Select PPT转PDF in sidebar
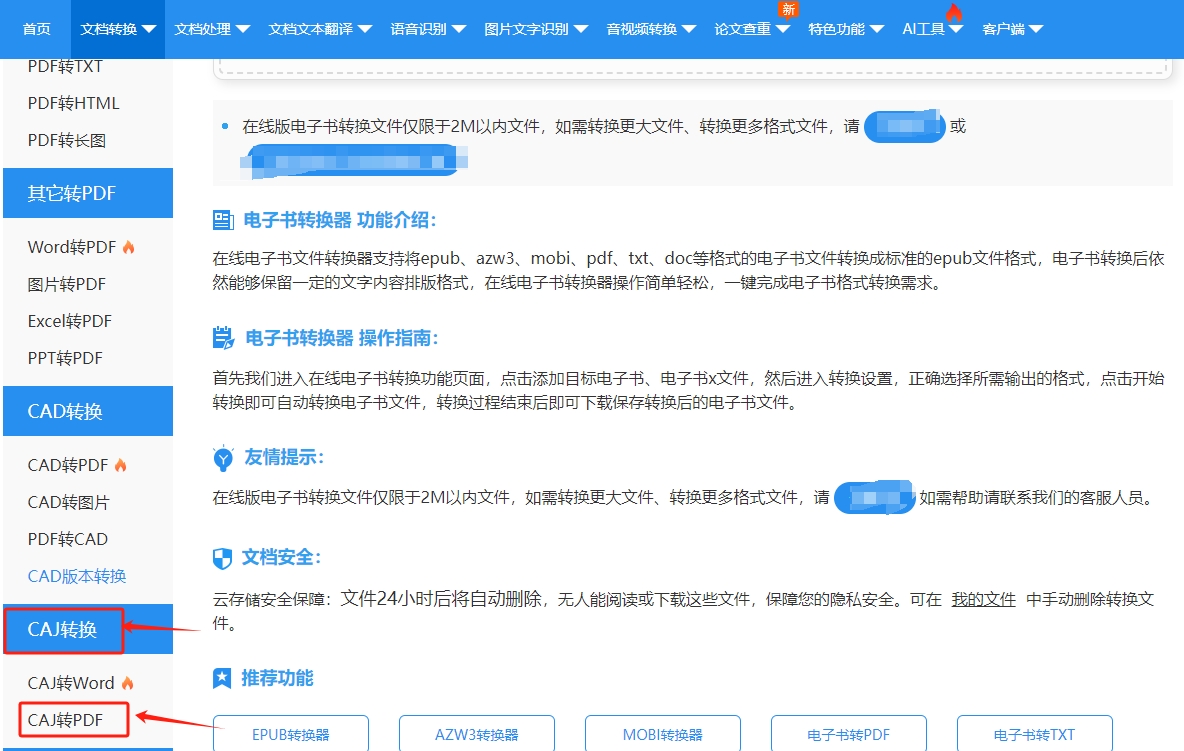The image size is (1184, 751). (x=65, y=358)
